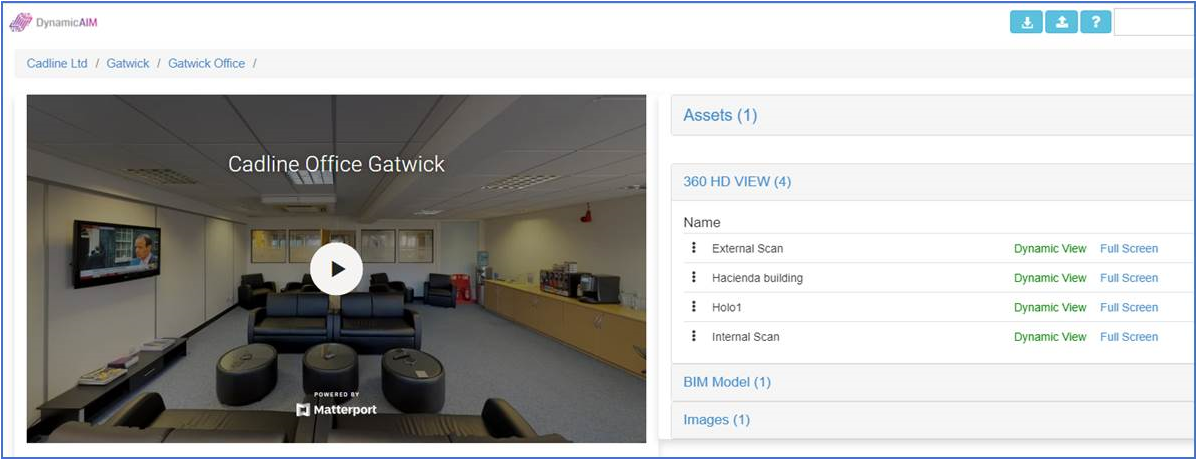Expand the Images (1) section
The image size is (1199, 461).
click(716, 420)
